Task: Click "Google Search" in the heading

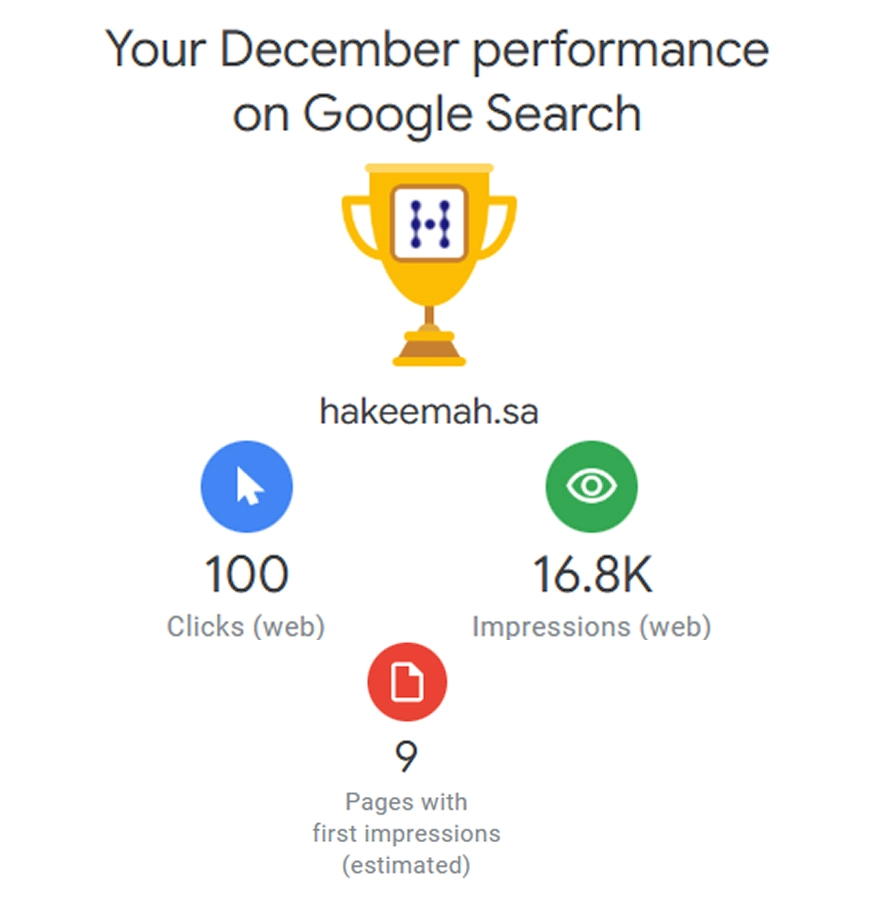Action: (472, 115)
